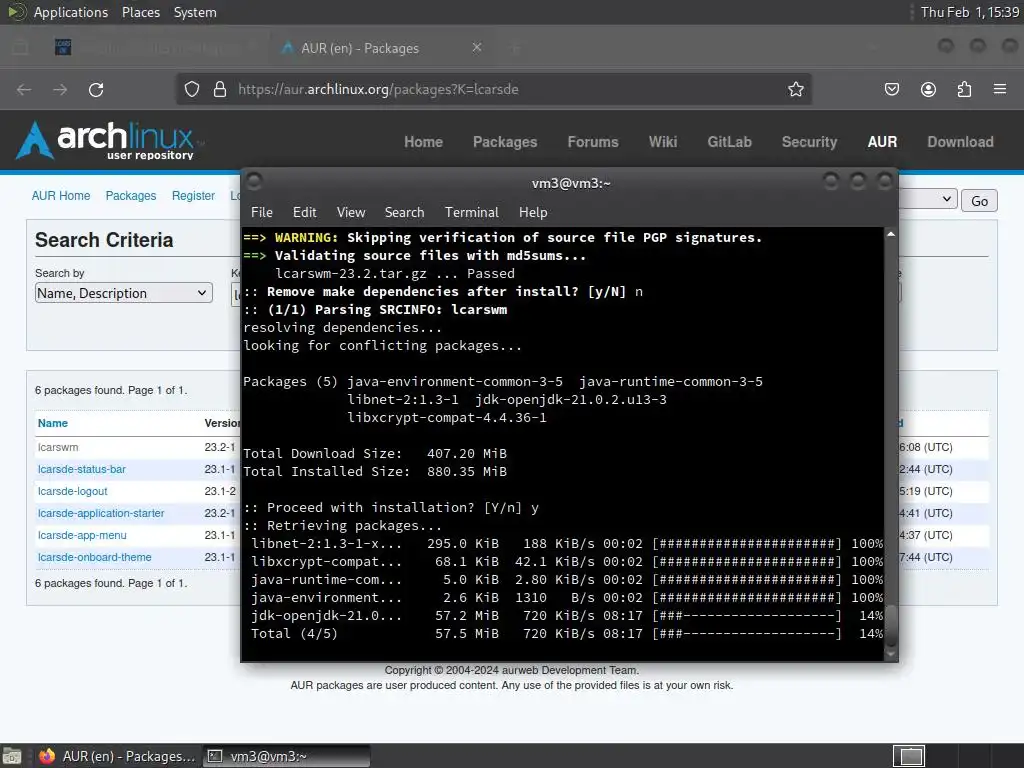Click the show desktop icon in bottom panel
1024x768 pixels.
click(12, 756)
